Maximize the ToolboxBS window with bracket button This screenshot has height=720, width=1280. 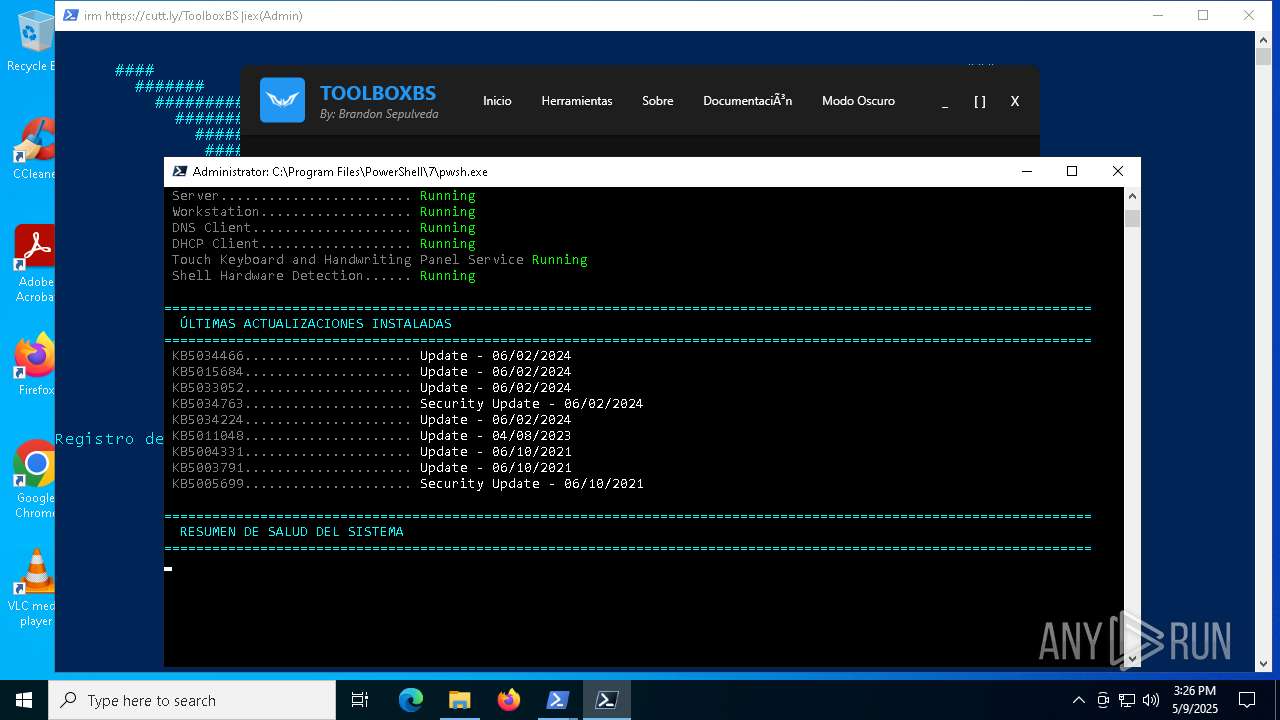pos(980,102)
